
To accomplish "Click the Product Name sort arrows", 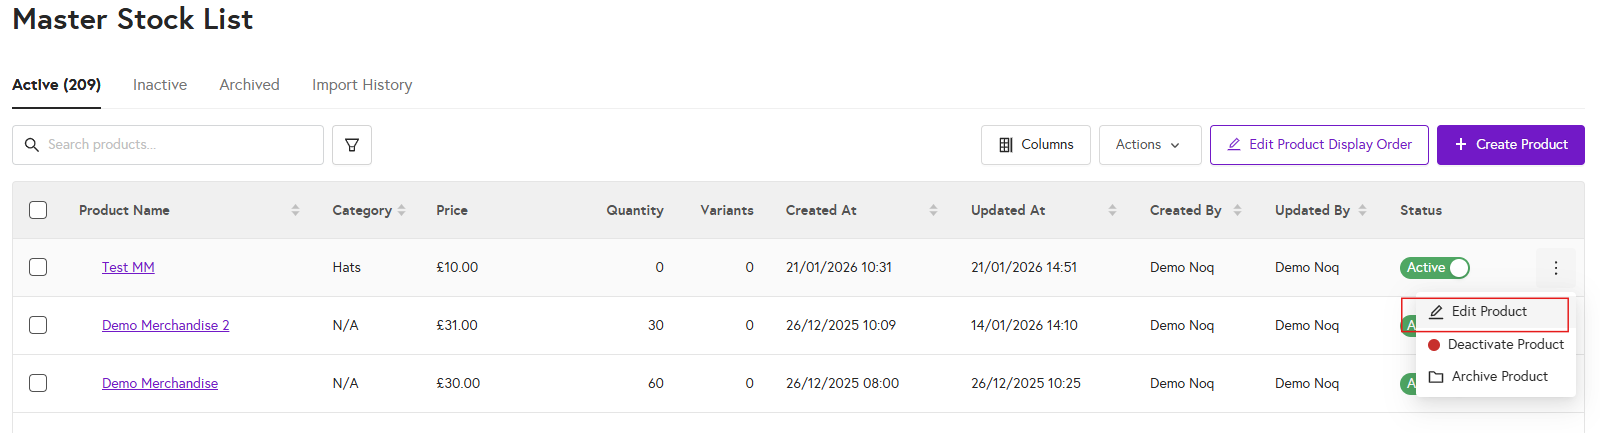I will pyautogui.click(x=295, y=210).
